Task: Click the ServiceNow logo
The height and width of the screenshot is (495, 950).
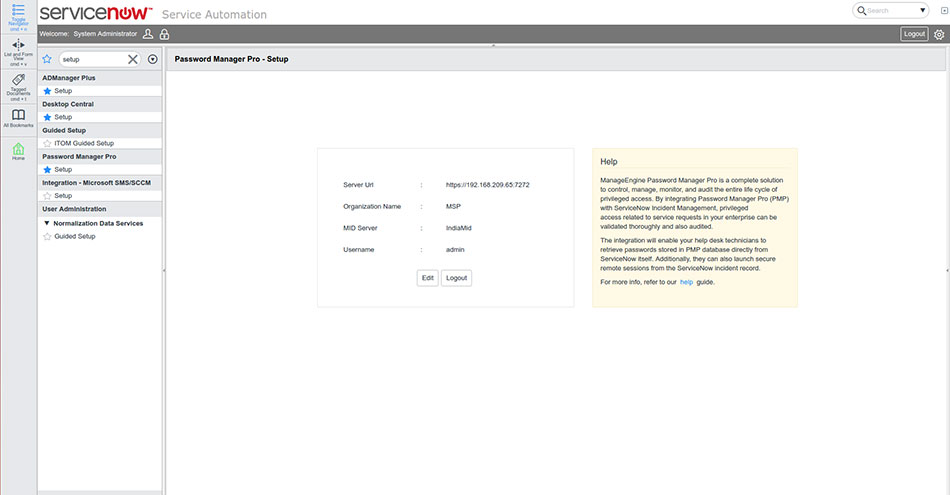Action: (x=96, y=12)
